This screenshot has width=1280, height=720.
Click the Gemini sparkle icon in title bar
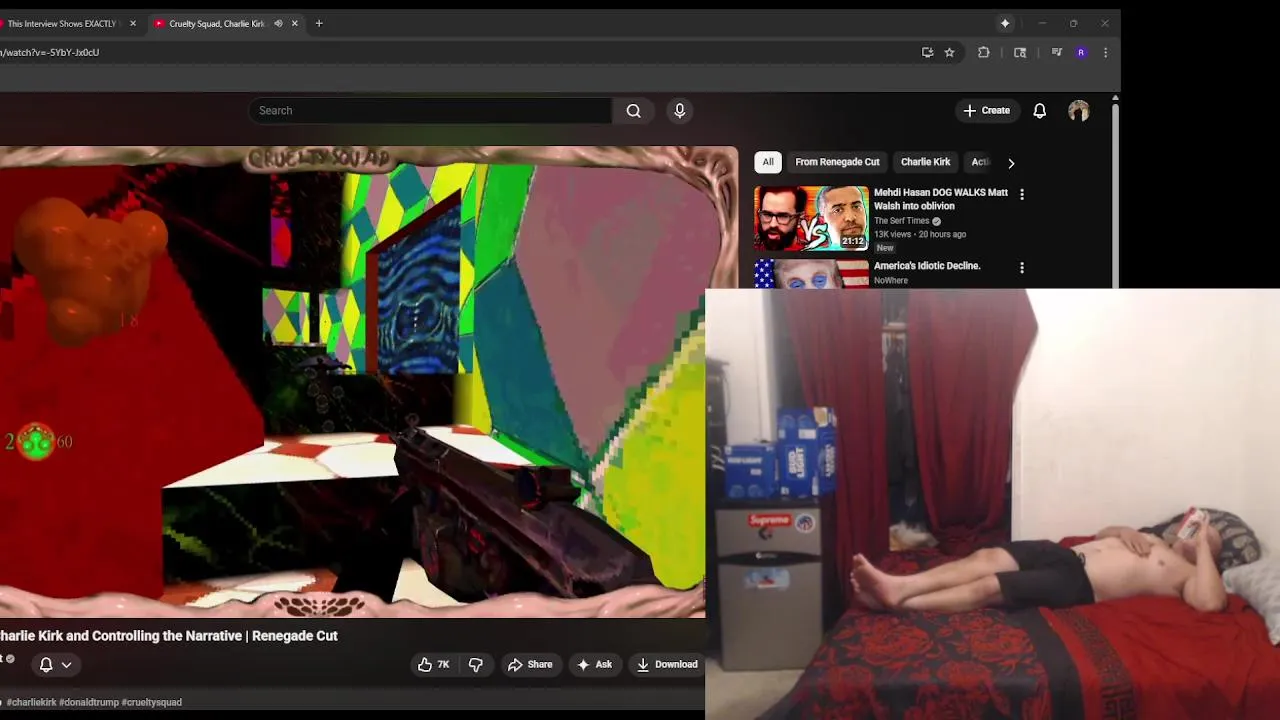pyautogui.click(x=1005, y=23)
